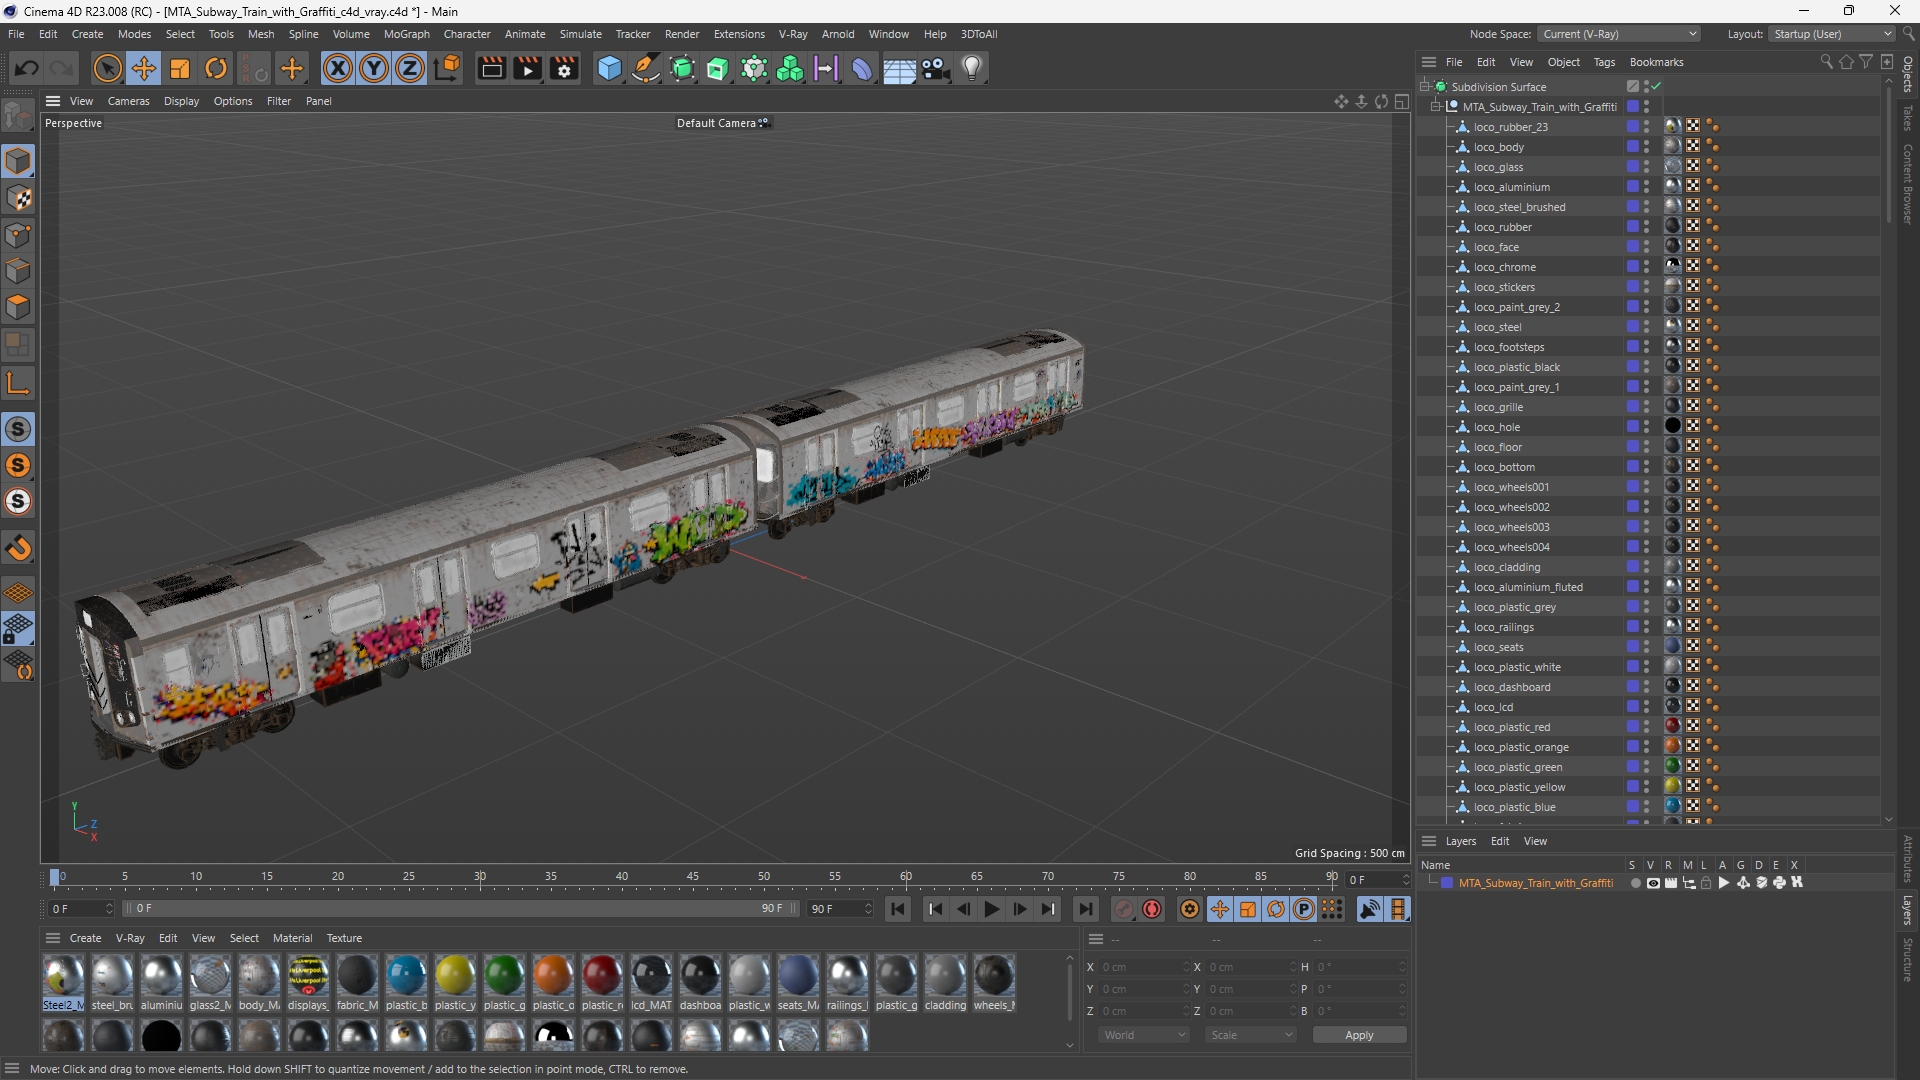
Task: Switch to Texture mode
Action: tap(19, 198)
